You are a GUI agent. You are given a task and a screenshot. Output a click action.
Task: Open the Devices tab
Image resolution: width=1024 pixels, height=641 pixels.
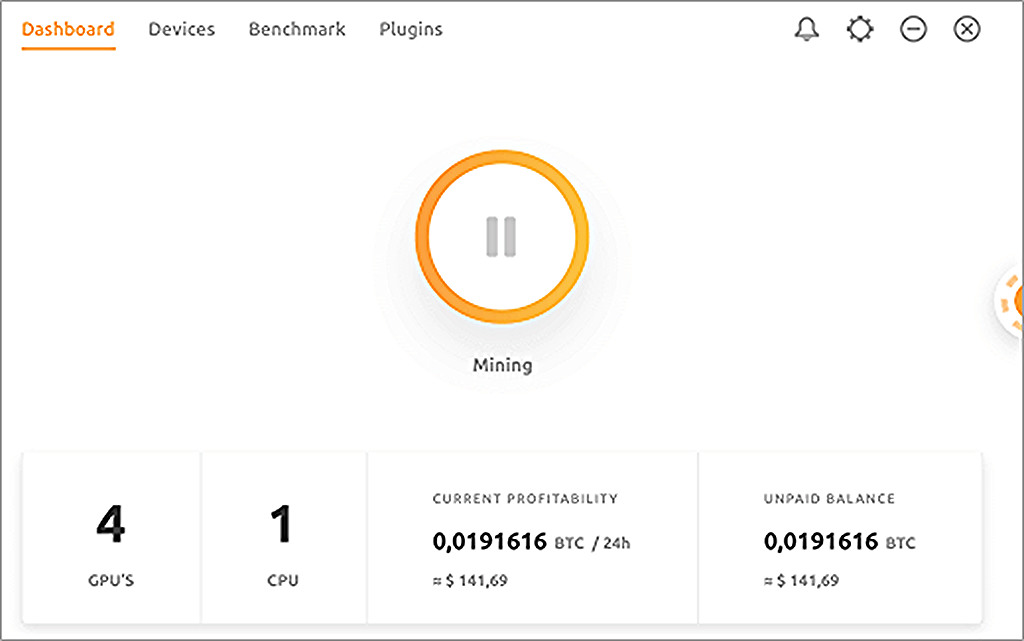point(181,30)
